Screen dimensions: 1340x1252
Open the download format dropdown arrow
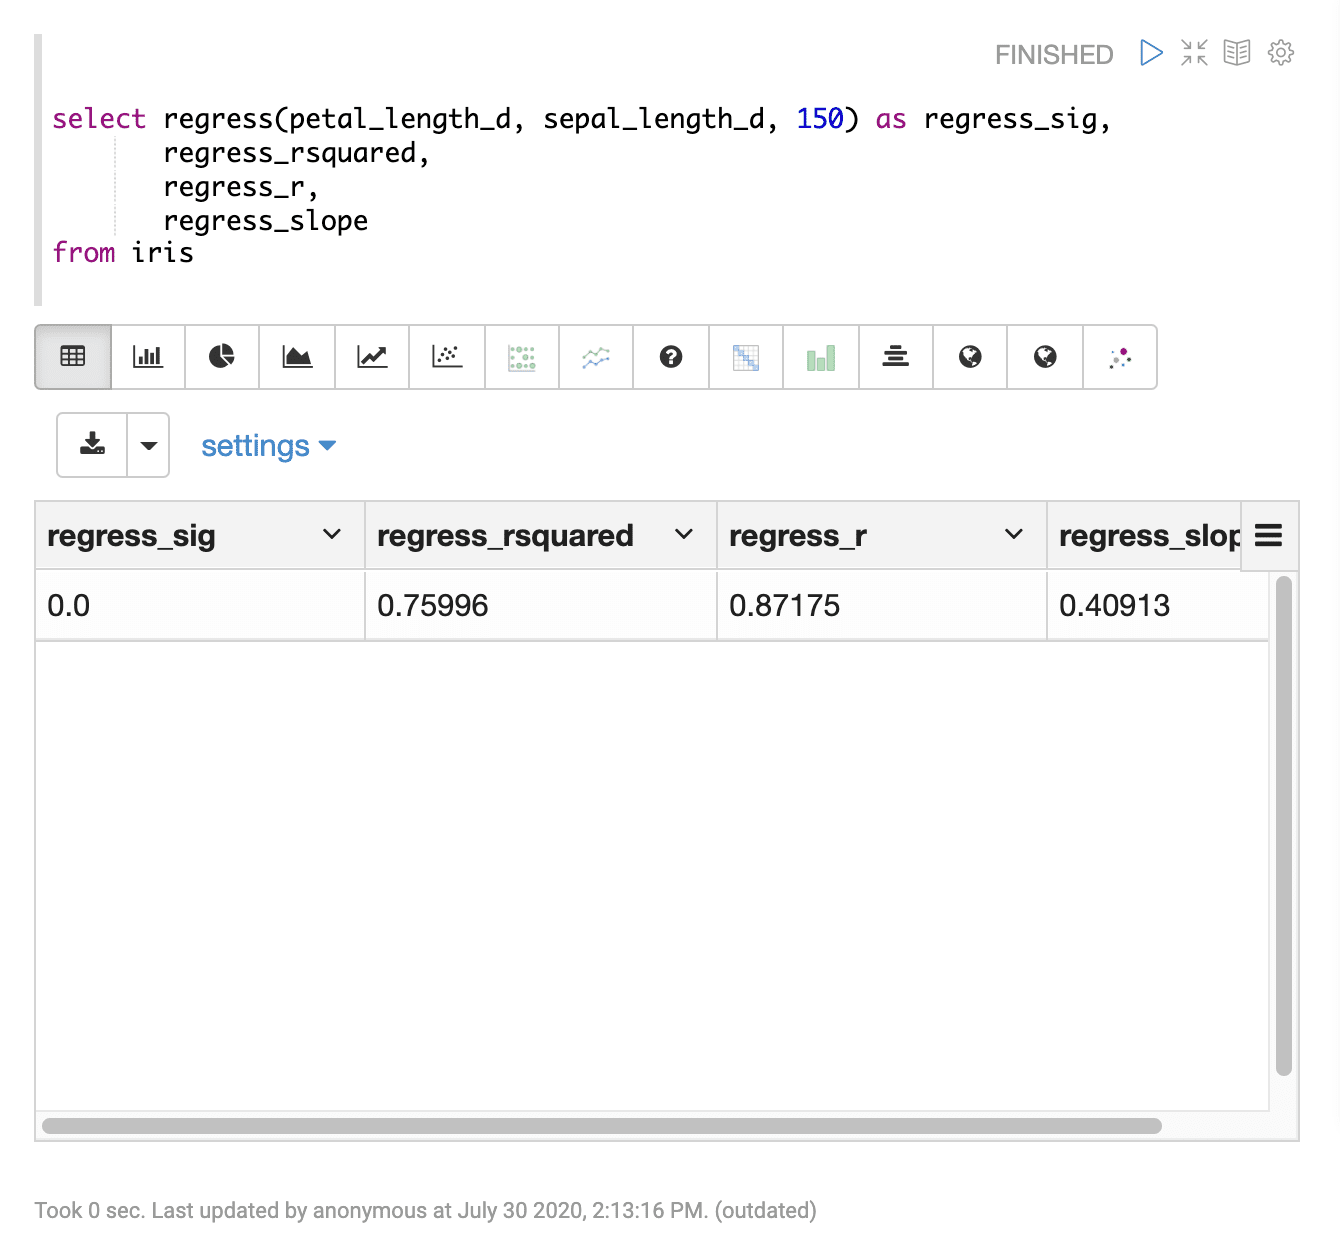point(148,445)
